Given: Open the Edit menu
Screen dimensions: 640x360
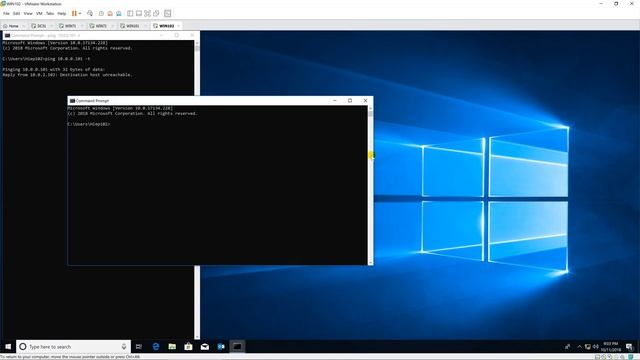Looking at the screenshot, I should pos(16,13).
